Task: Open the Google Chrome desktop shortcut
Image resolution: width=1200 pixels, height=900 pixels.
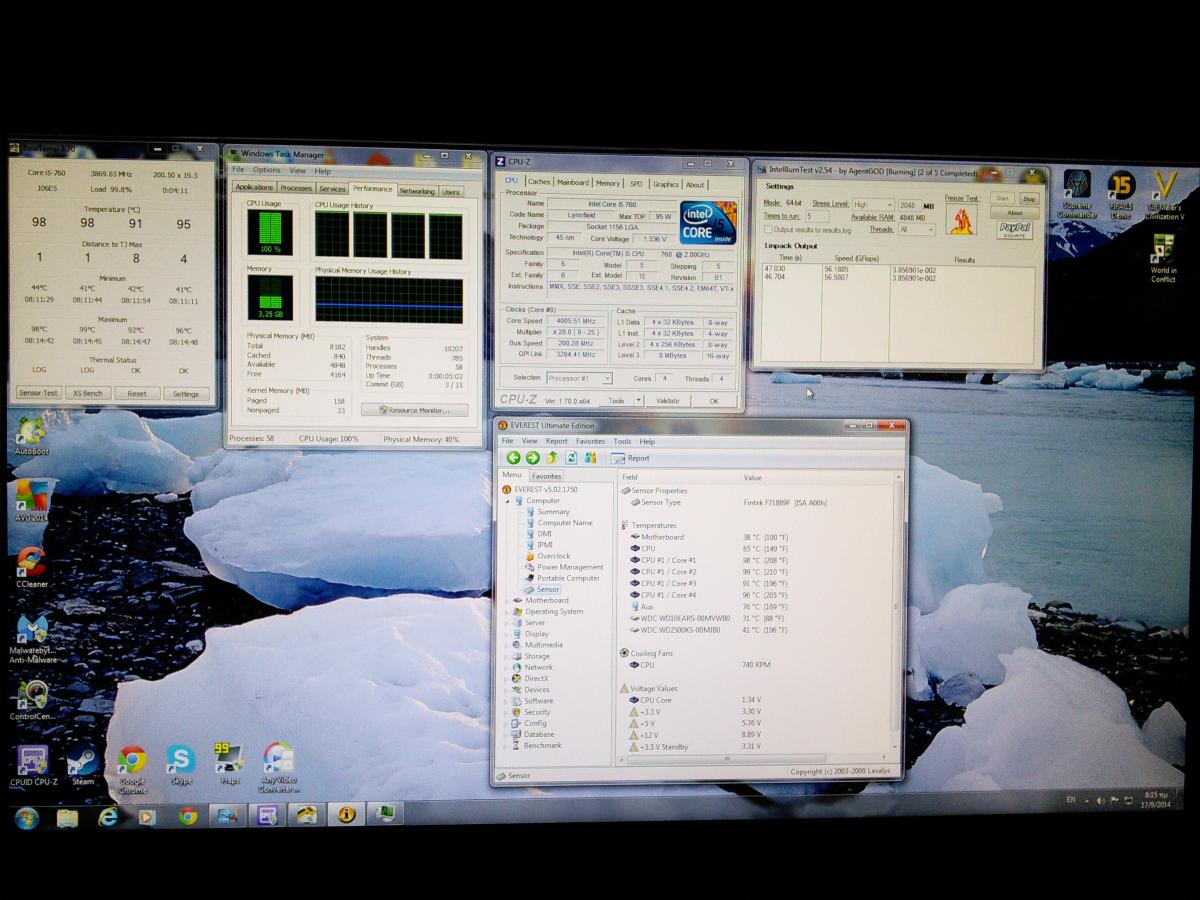Action: pyautogui.click(x=132, y=768)
